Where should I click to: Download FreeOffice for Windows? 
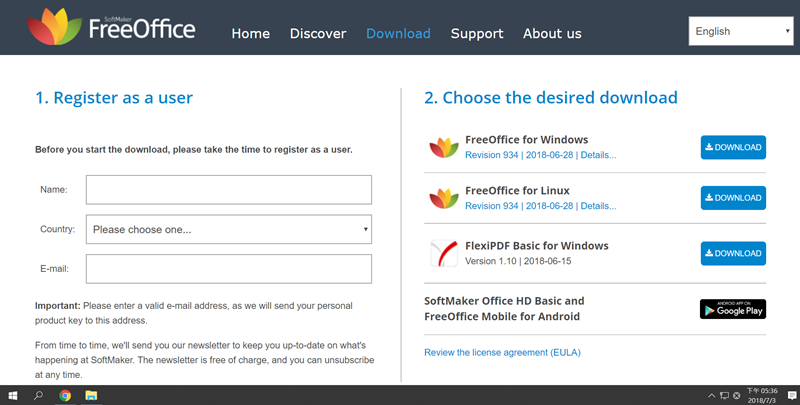(733, 147)
